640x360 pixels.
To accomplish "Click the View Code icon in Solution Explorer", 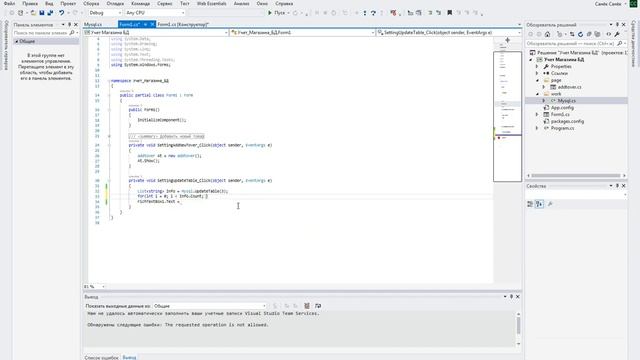I will (x=609, y=34).
